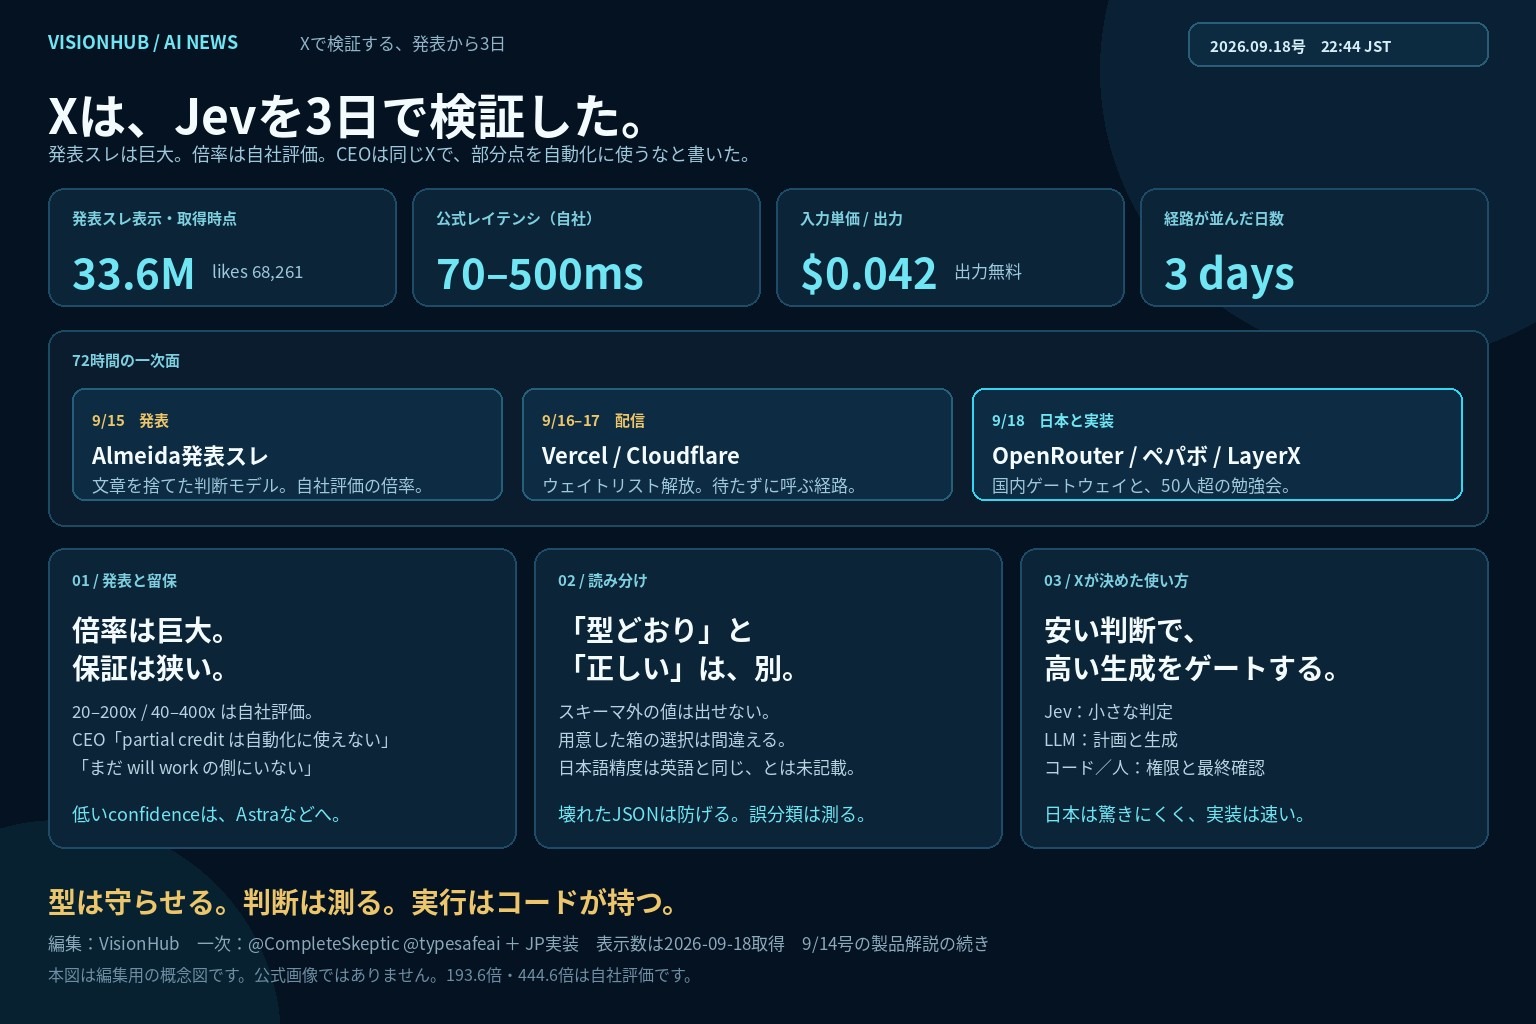1536x1024 pixels.
Task: Open the 9/15 発表 timeline card
Action: click(287, 444)
